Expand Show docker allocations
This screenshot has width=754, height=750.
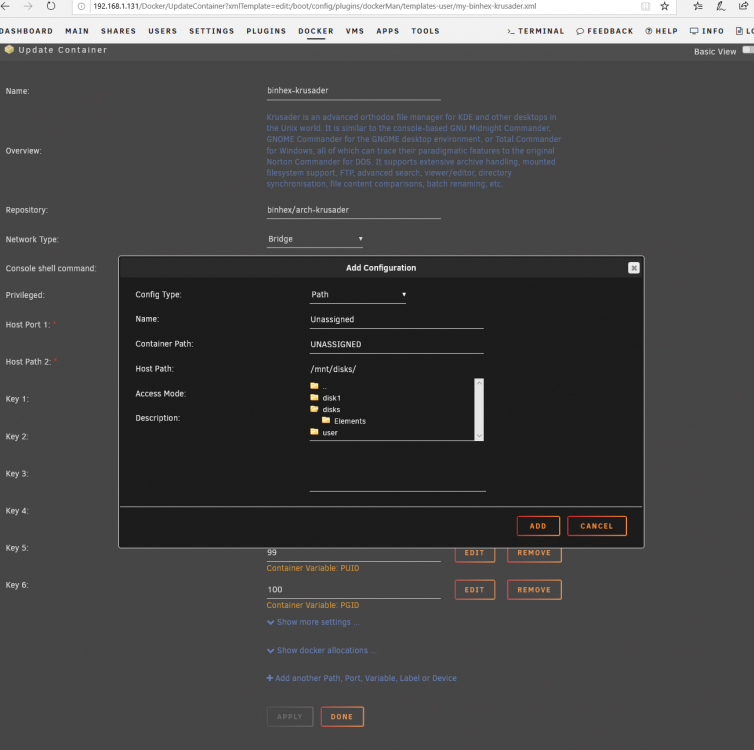point(321,650)
